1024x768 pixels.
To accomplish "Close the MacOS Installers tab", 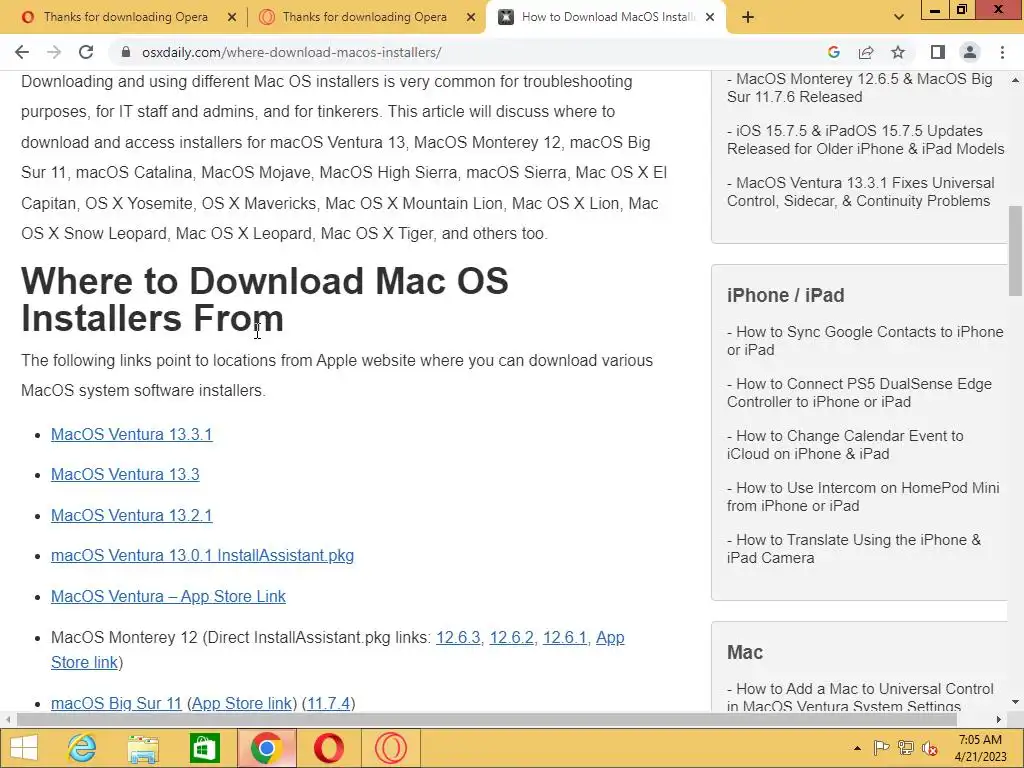I will point(710,18).
